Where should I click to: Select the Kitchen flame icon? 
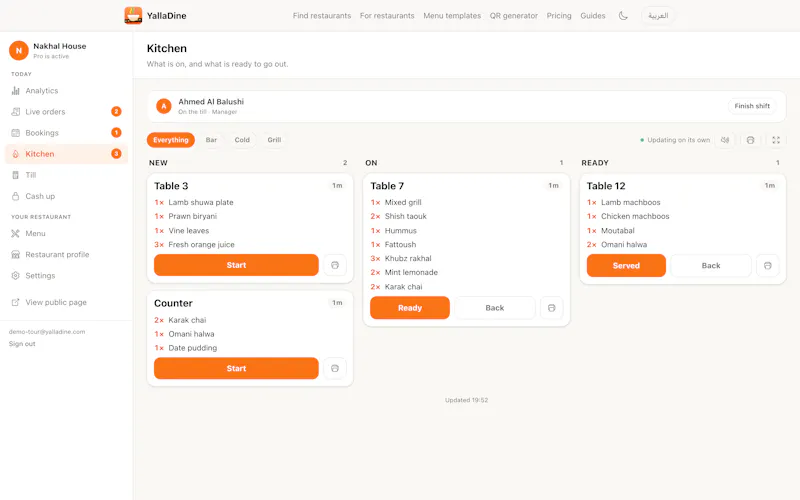pyautogui.click(x=16, y=154)
